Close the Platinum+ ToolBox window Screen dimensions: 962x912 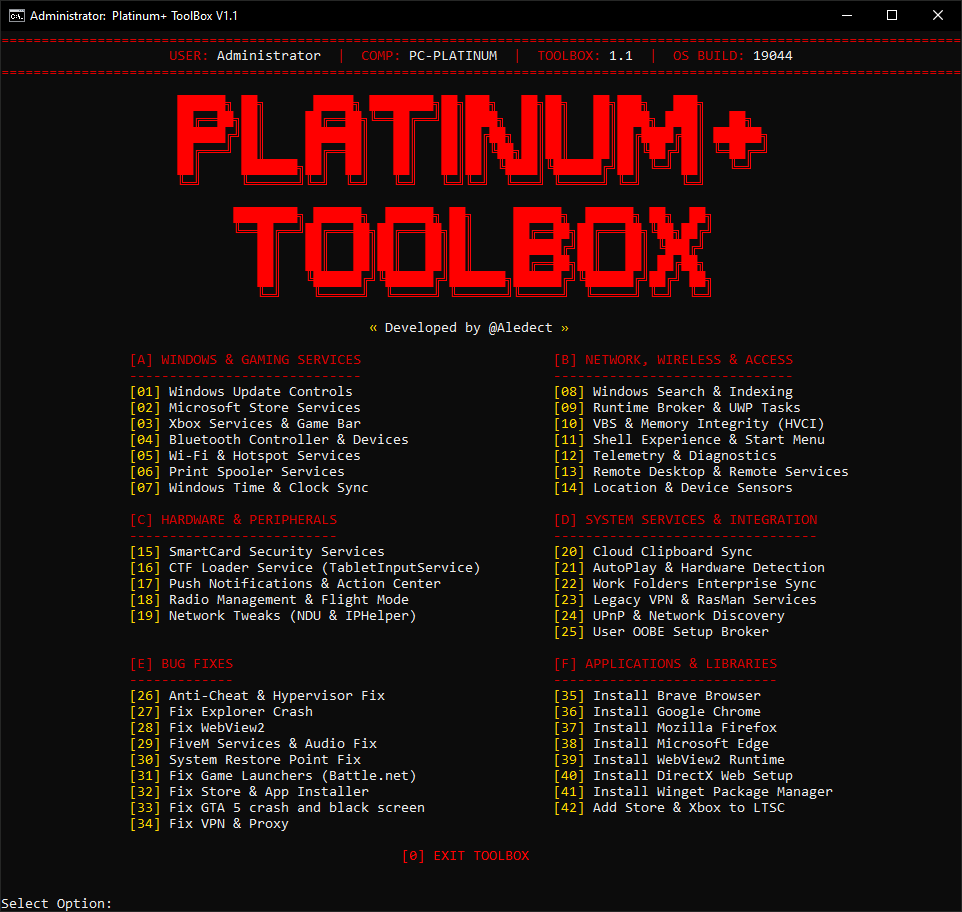point(937,15)
